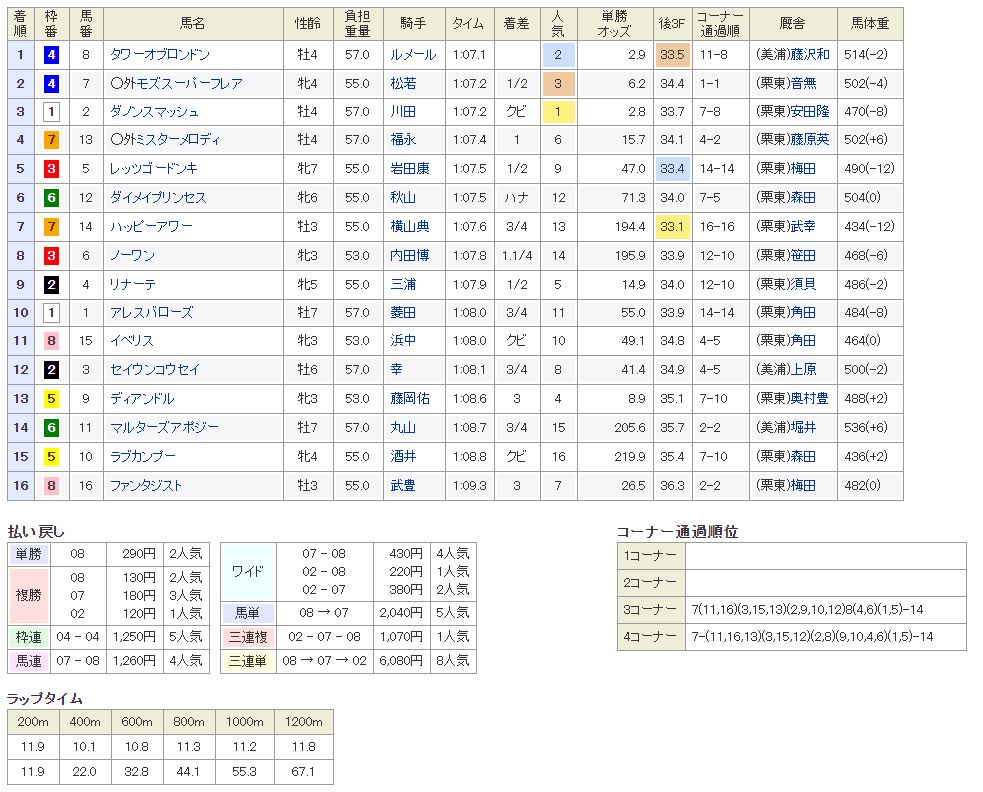Open horse link ディアンドル
983x792 pixels.
[142, 398]
